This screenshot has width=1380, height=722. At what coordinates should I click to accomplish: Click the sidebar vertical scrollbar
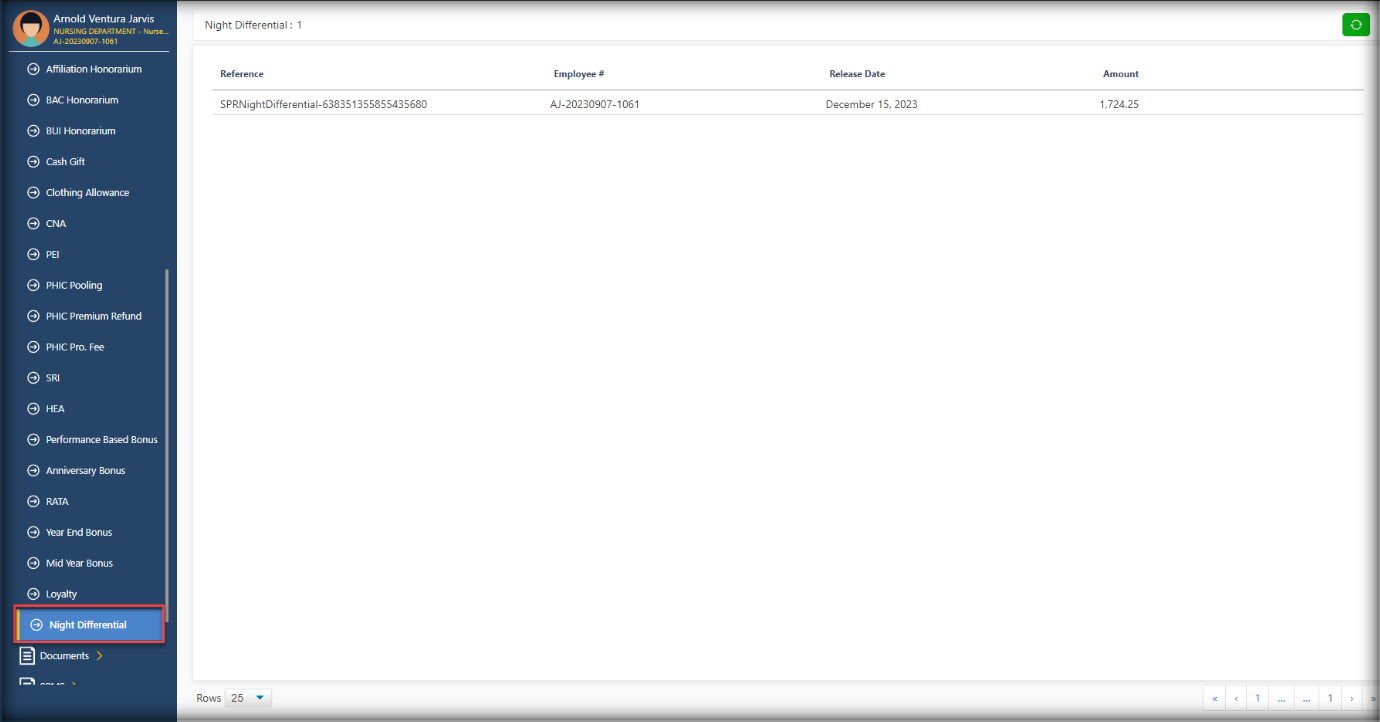click(167, 440)
